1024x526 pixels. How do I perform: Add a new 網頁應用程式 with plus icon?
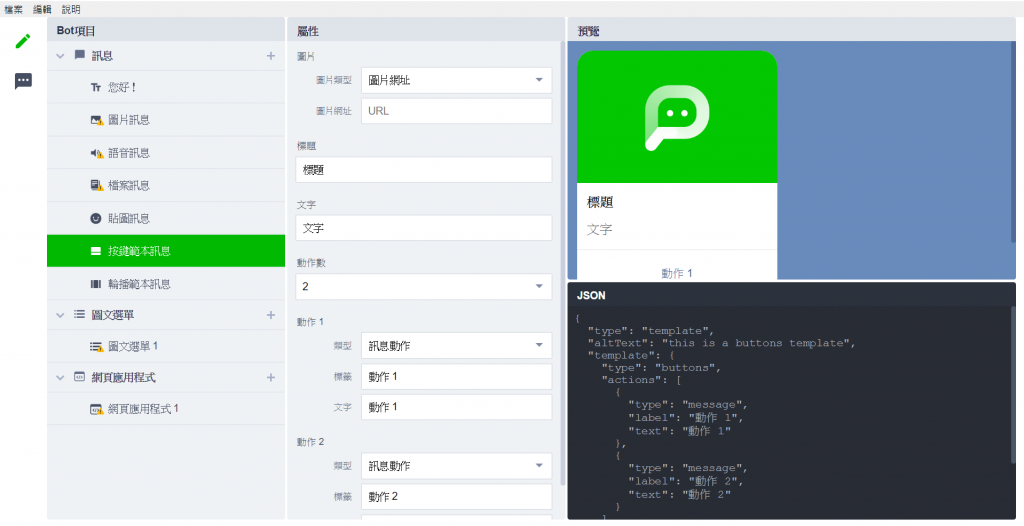point(271,378)
